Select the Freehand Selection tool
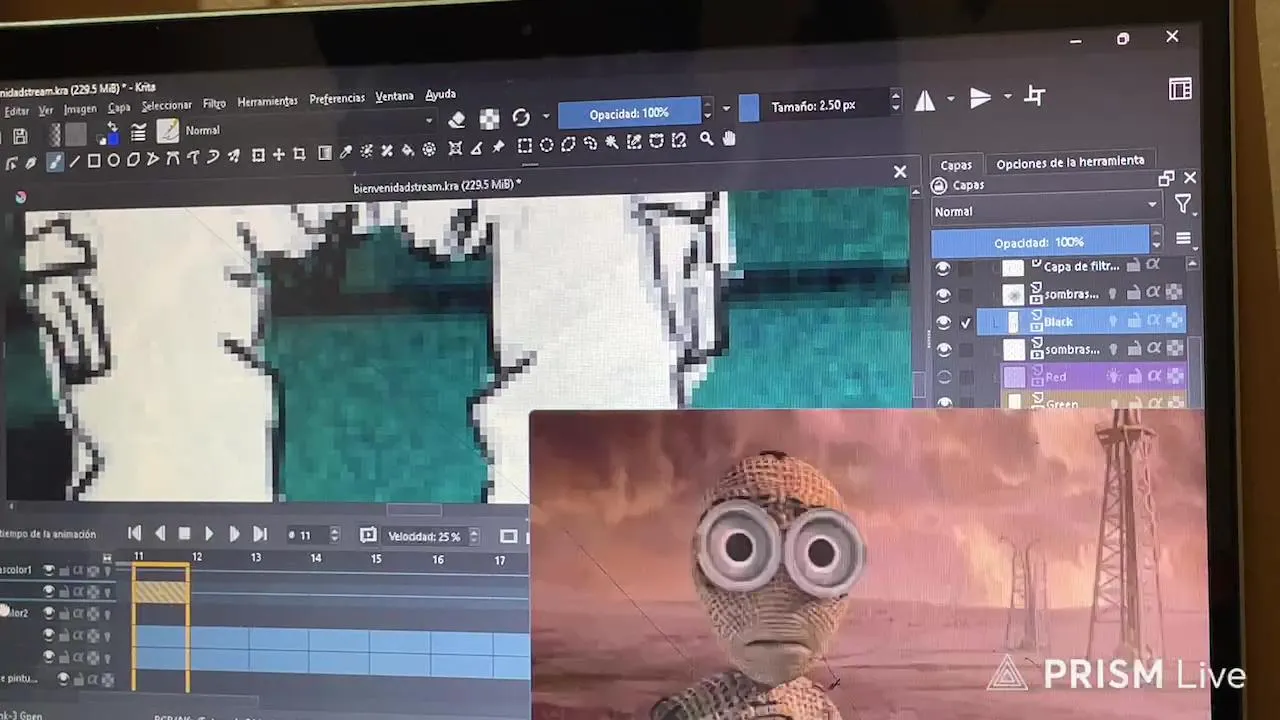 tap(590, 143)
